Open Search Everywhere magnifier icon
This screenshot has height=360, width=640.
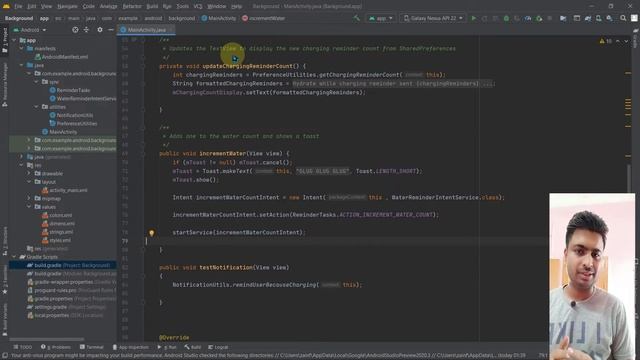(623, 18)
